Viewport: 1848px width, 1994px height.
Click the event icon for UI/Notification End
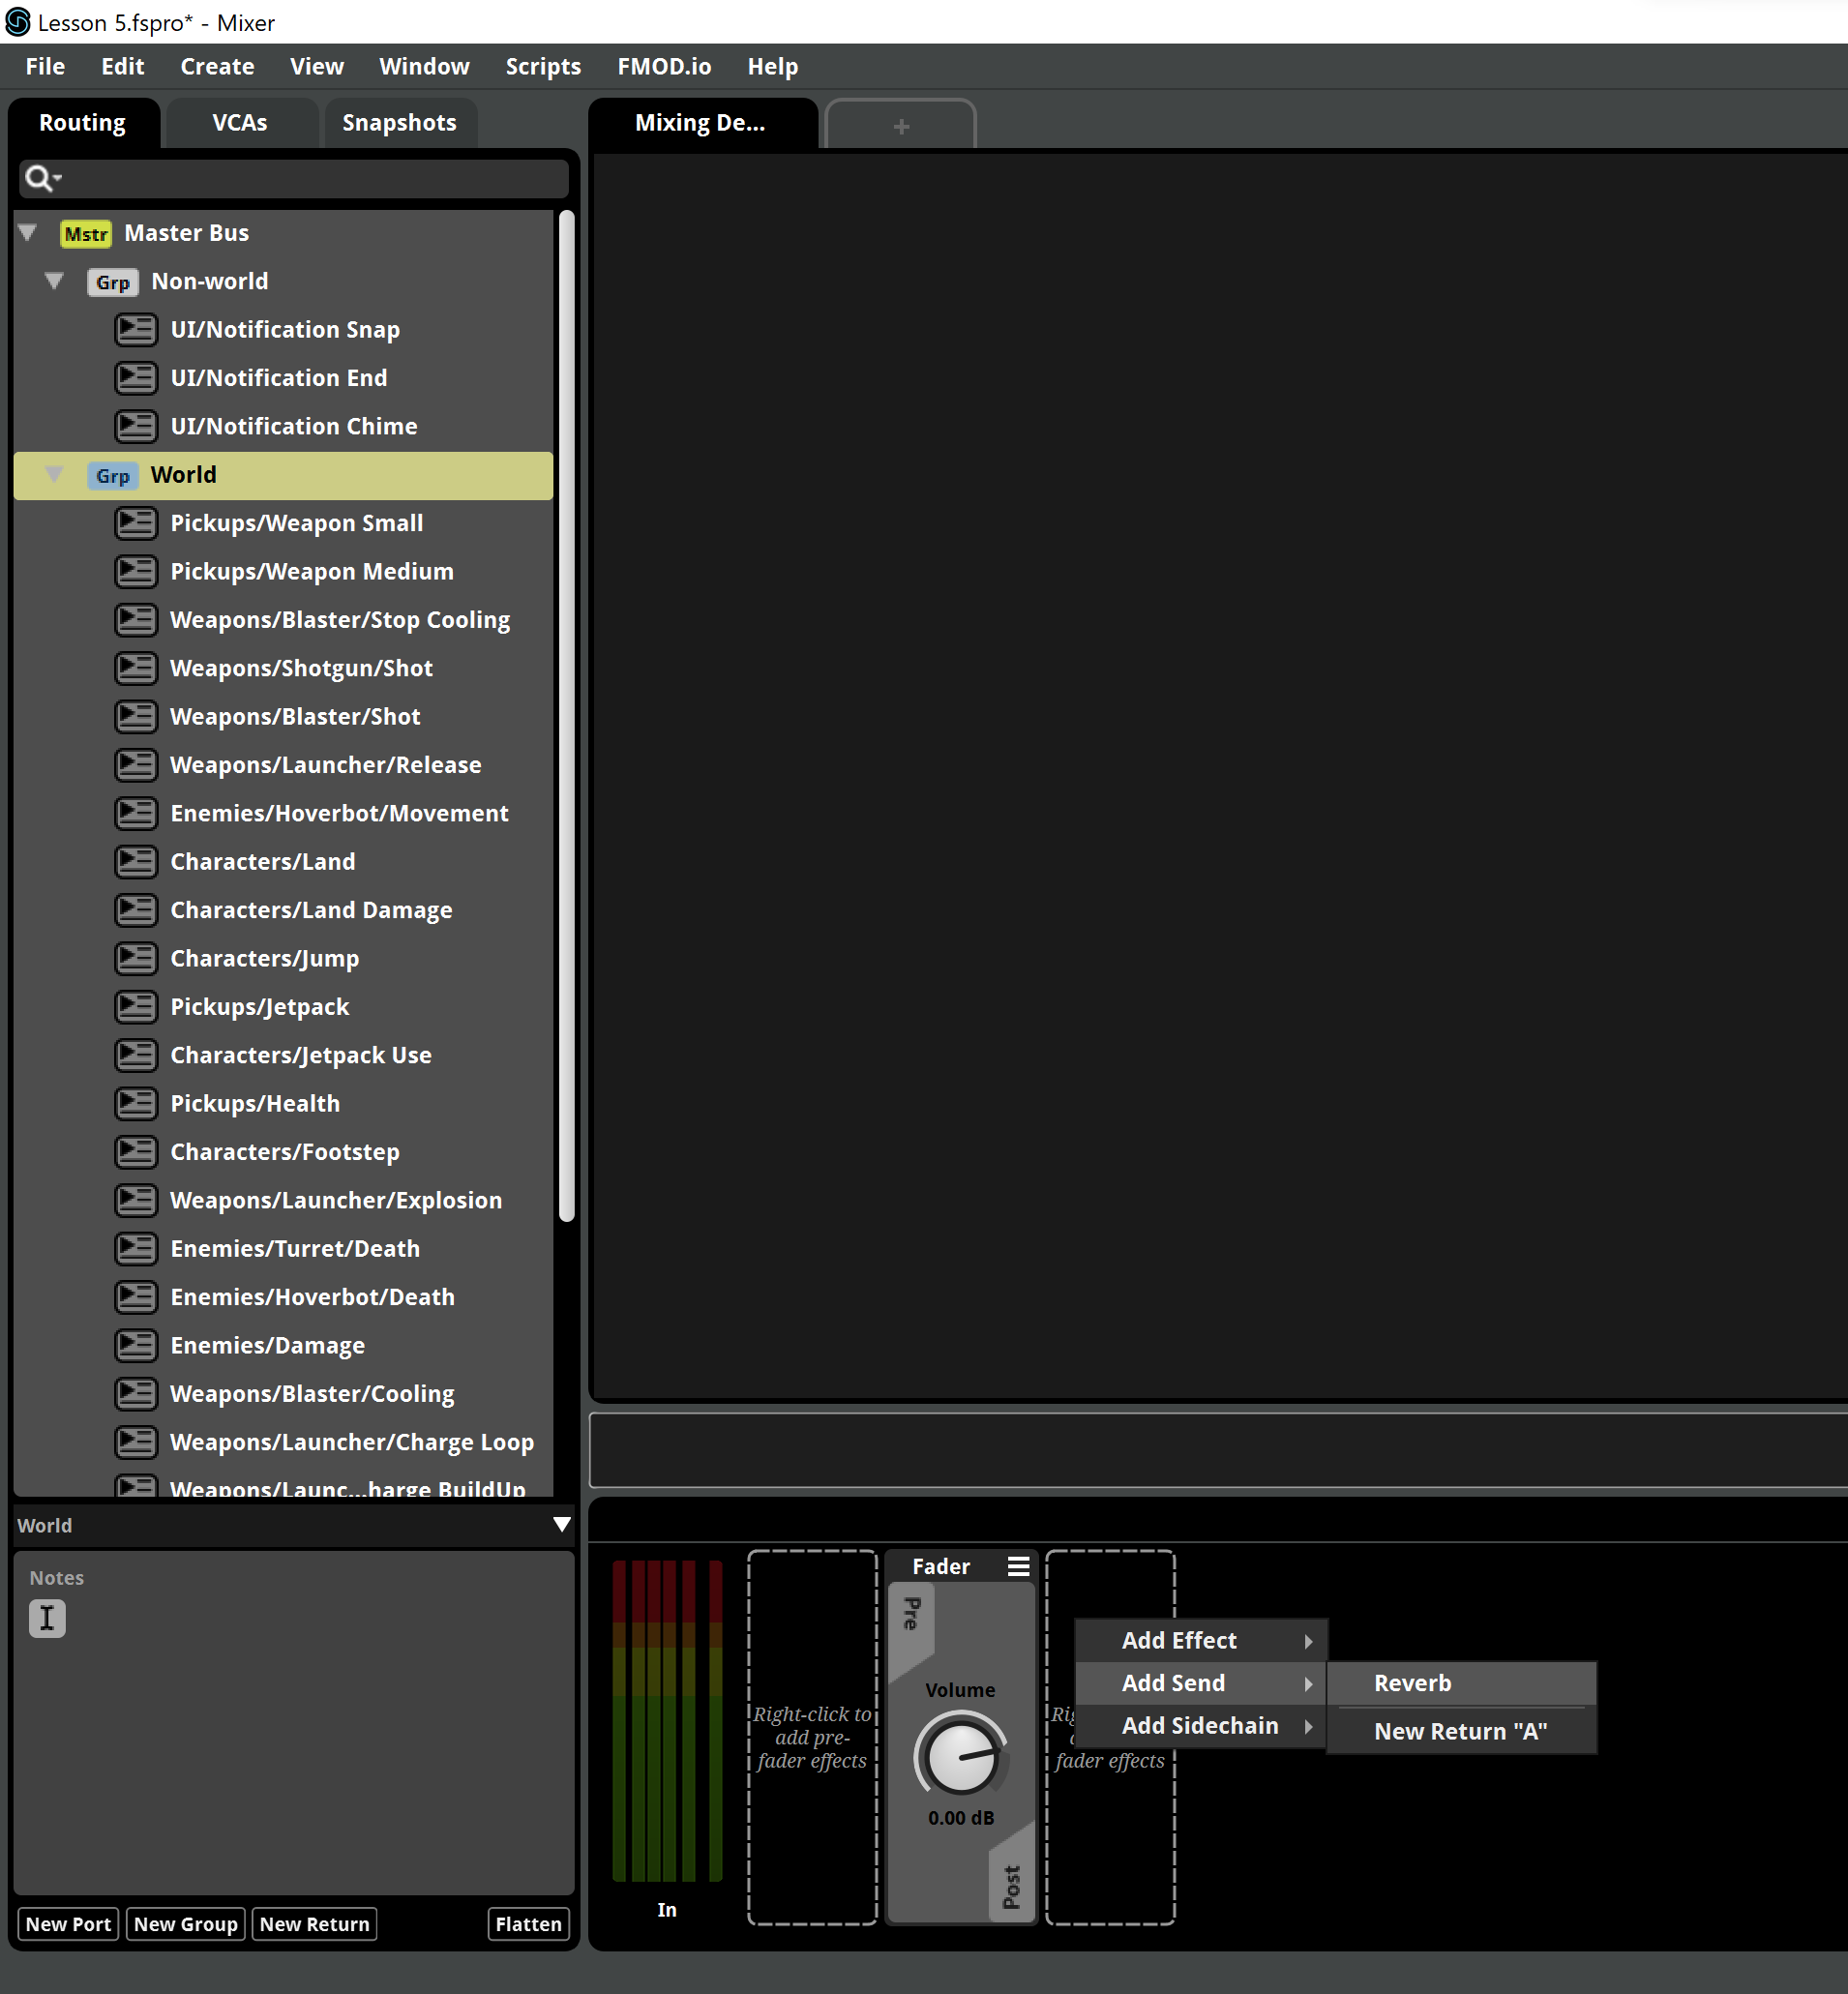click(x=135, y=378)
